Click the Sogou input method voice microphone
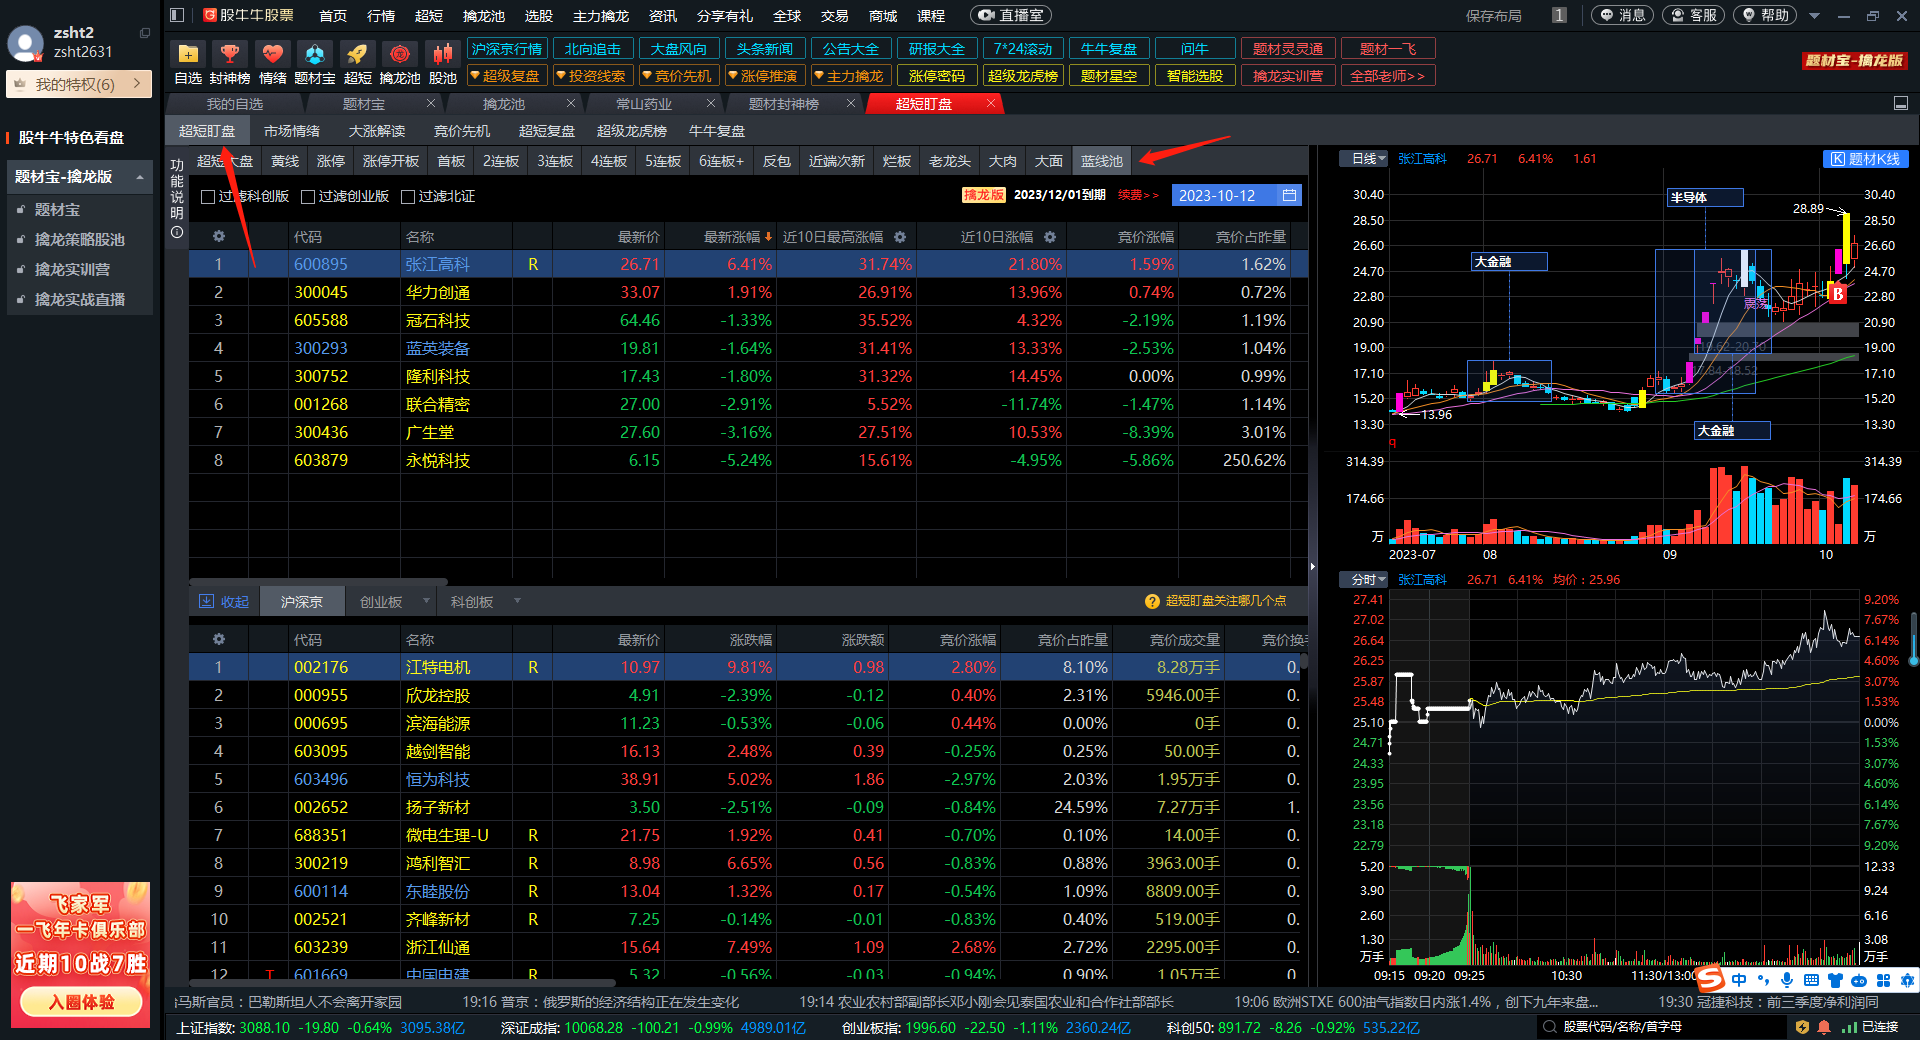This screenshot has height=1040, width=1920. coord(1787,981)
